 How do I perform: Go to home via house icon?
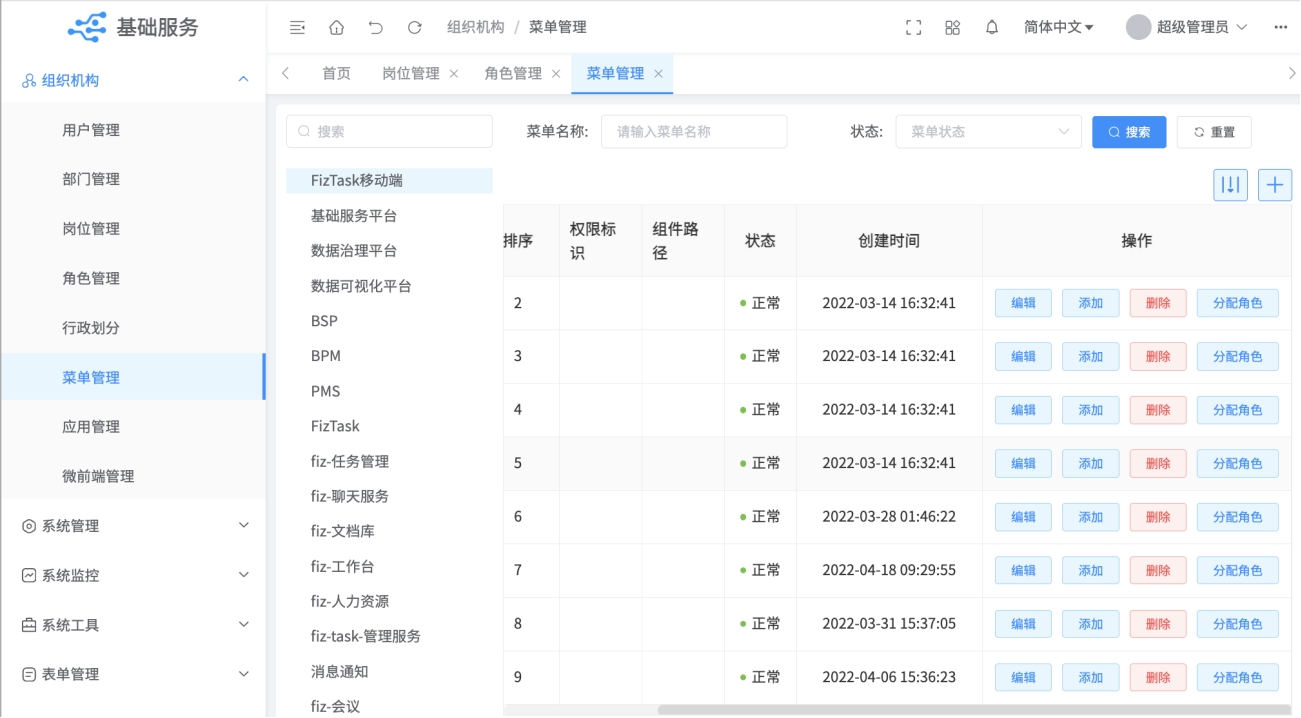point(337,27)
